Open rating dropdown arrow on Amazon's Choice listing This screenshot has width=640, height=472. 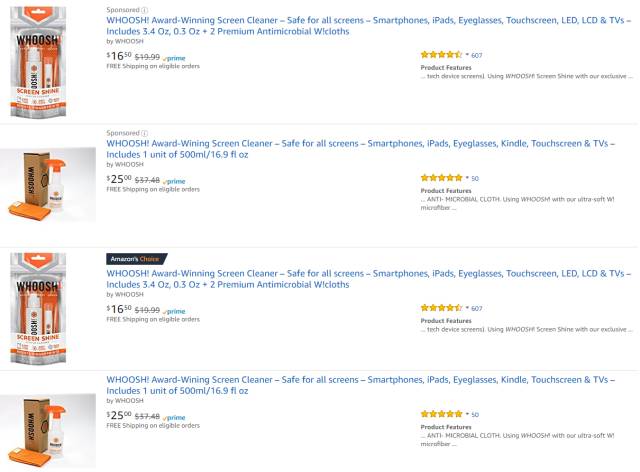click(x=466, y=308)
